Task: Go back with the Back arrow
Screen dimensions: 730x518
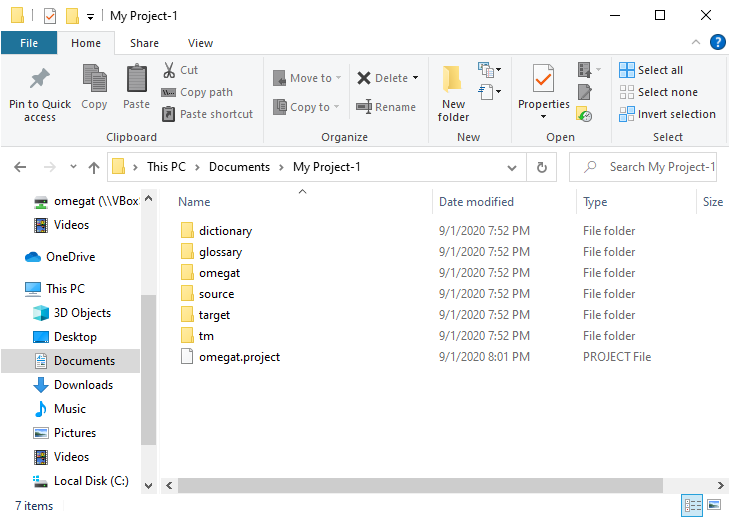Action: click(20, 167)
